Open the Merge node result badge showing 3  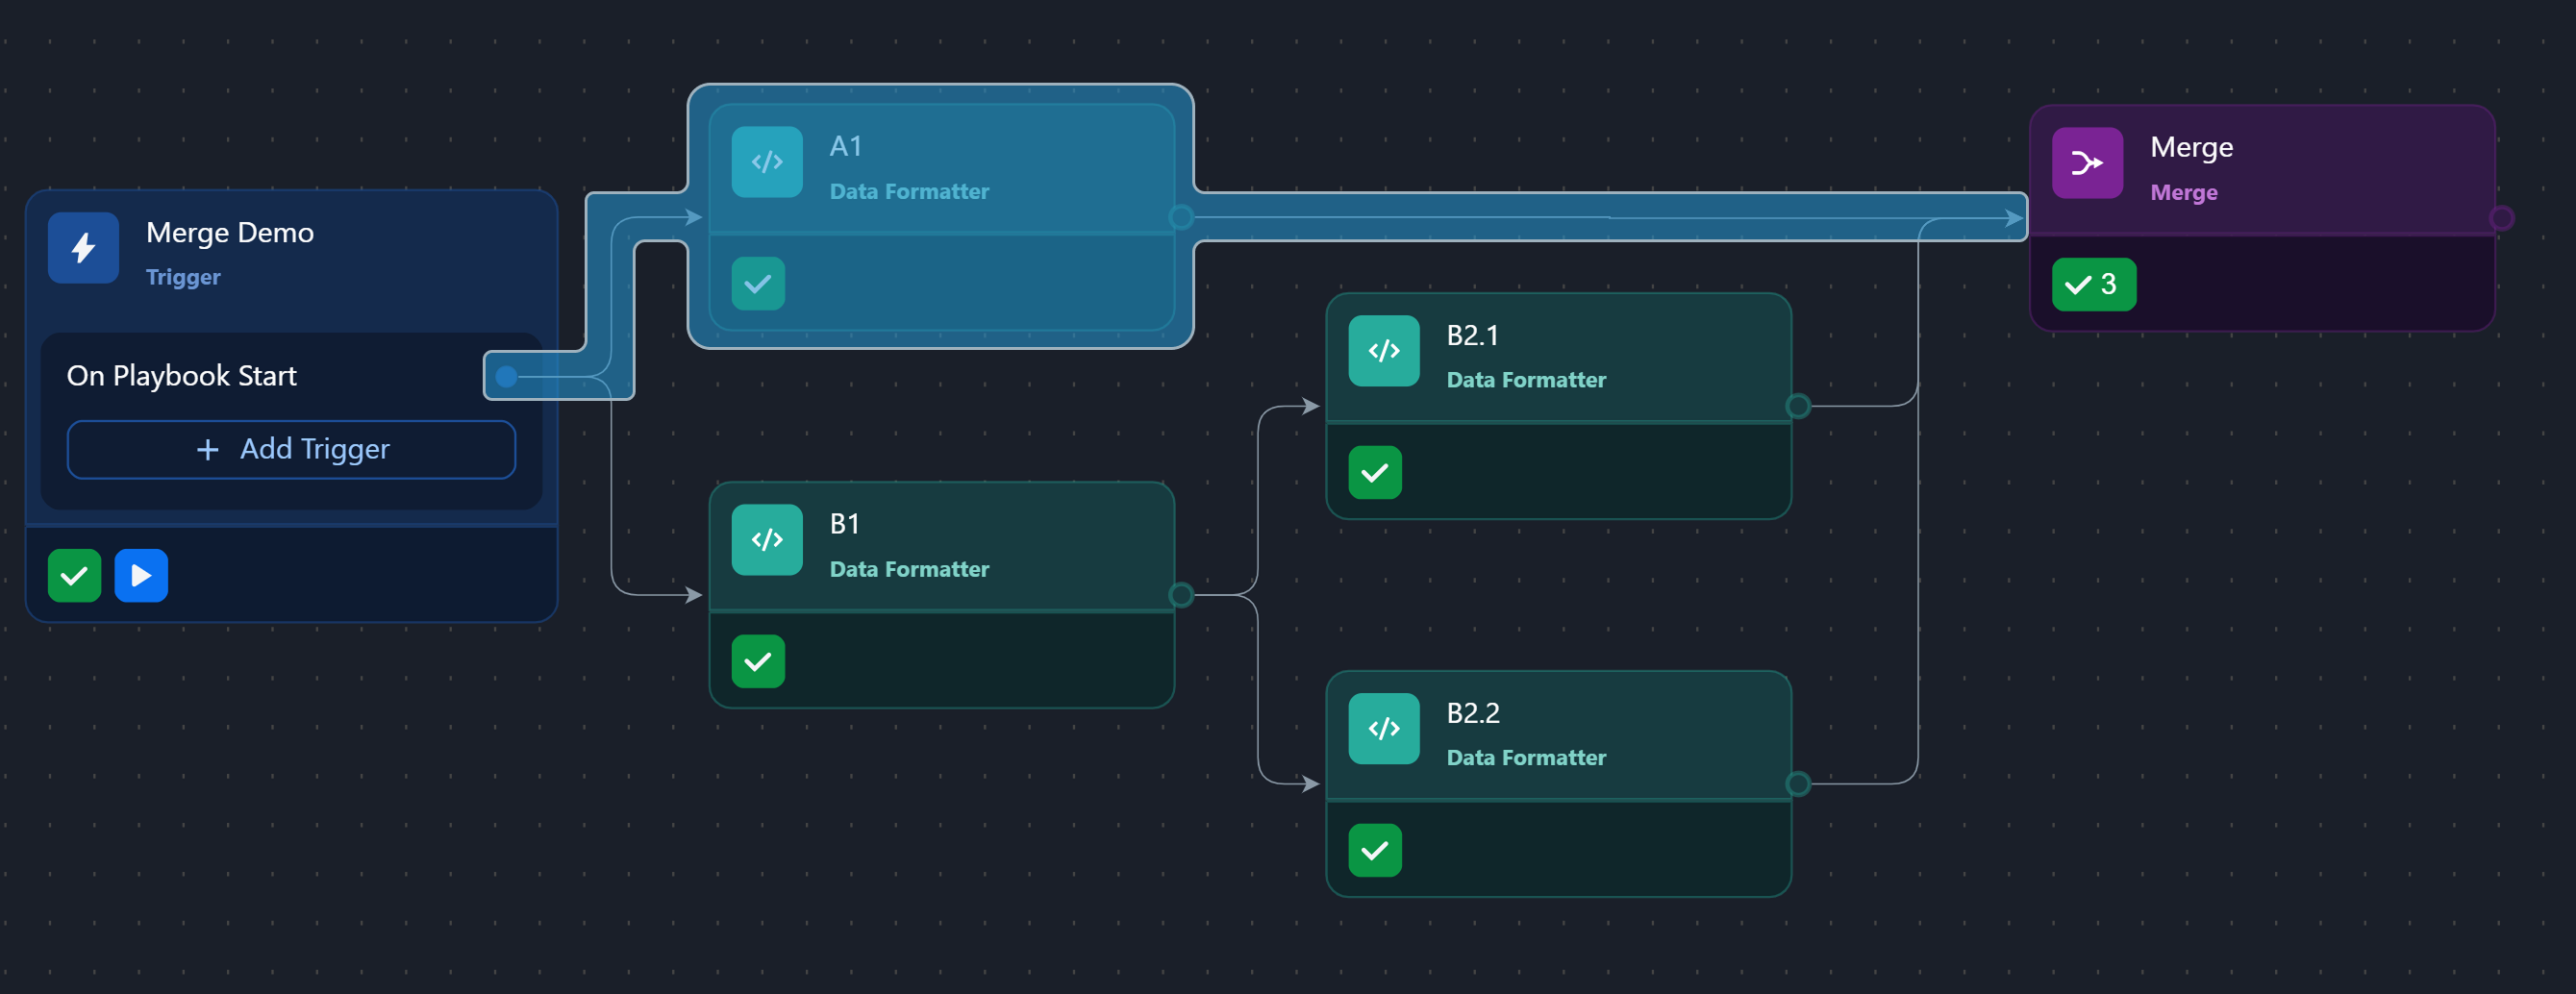pos(2093,285)
